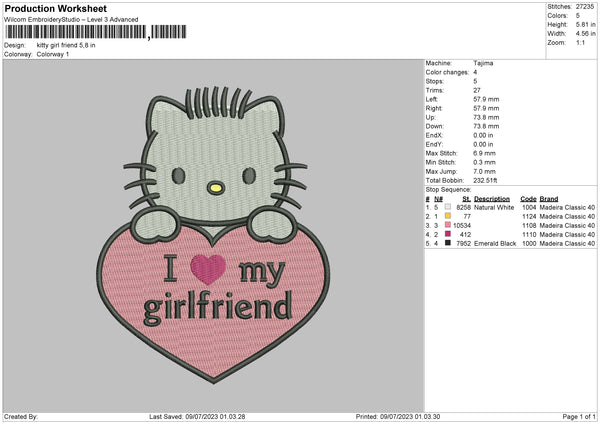
Task: Click the Natural White color swatch
Action: [447, 207]
